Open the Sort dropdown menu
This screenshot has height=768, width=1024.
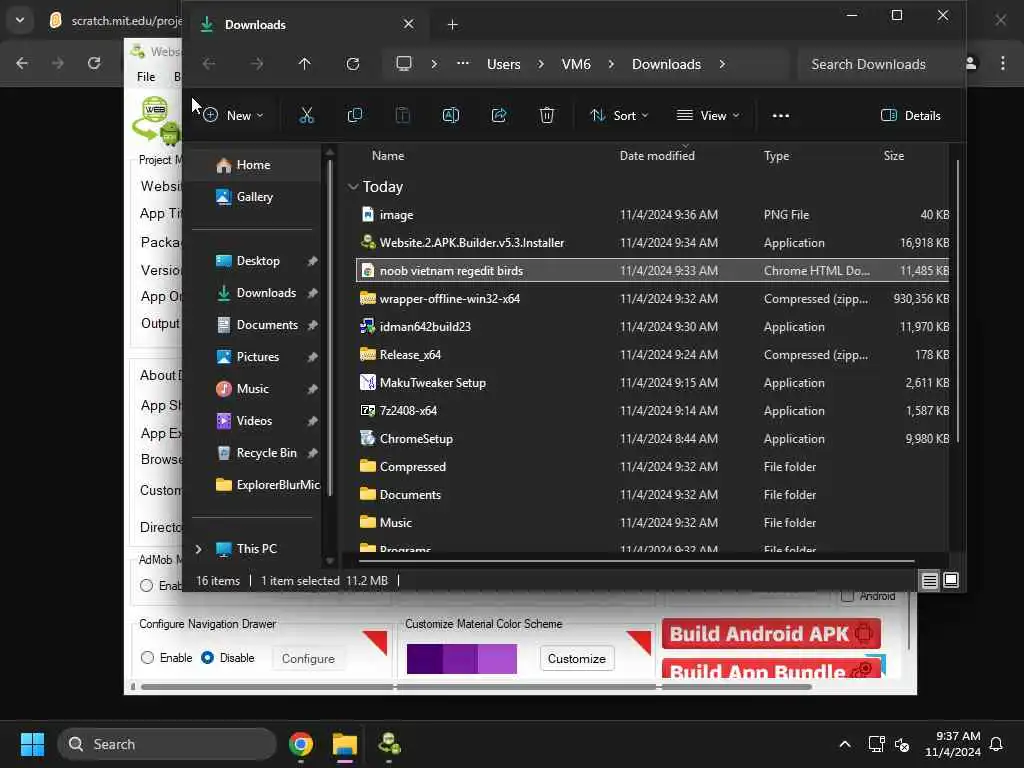[x=619, y=116]
